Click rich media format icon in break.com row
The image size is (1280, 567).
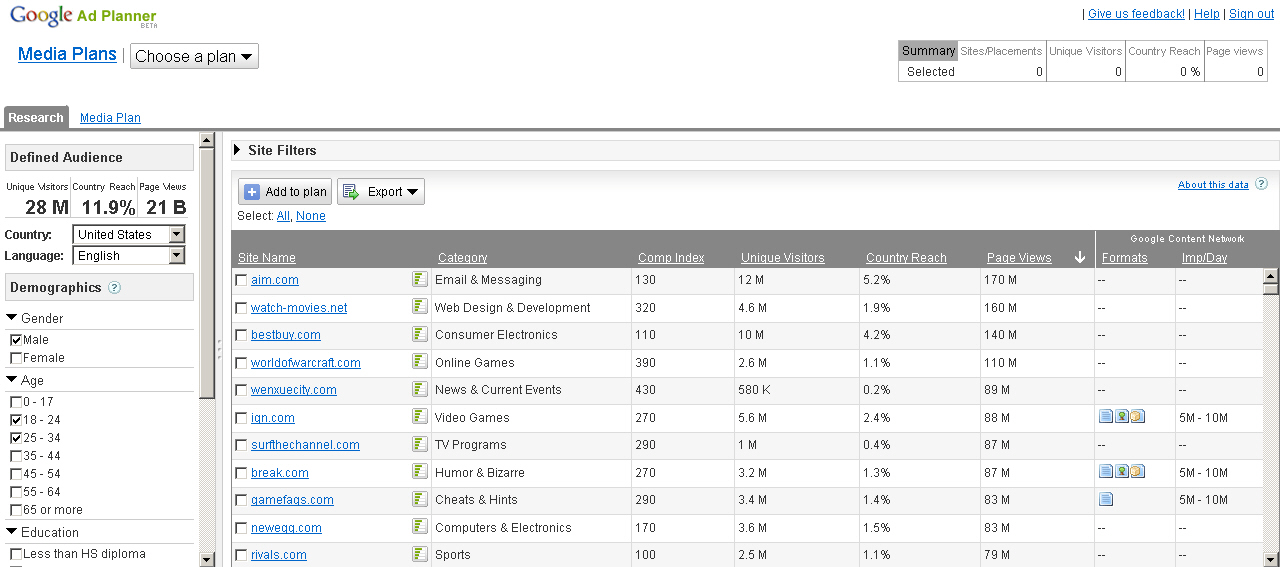[1137, 472]
